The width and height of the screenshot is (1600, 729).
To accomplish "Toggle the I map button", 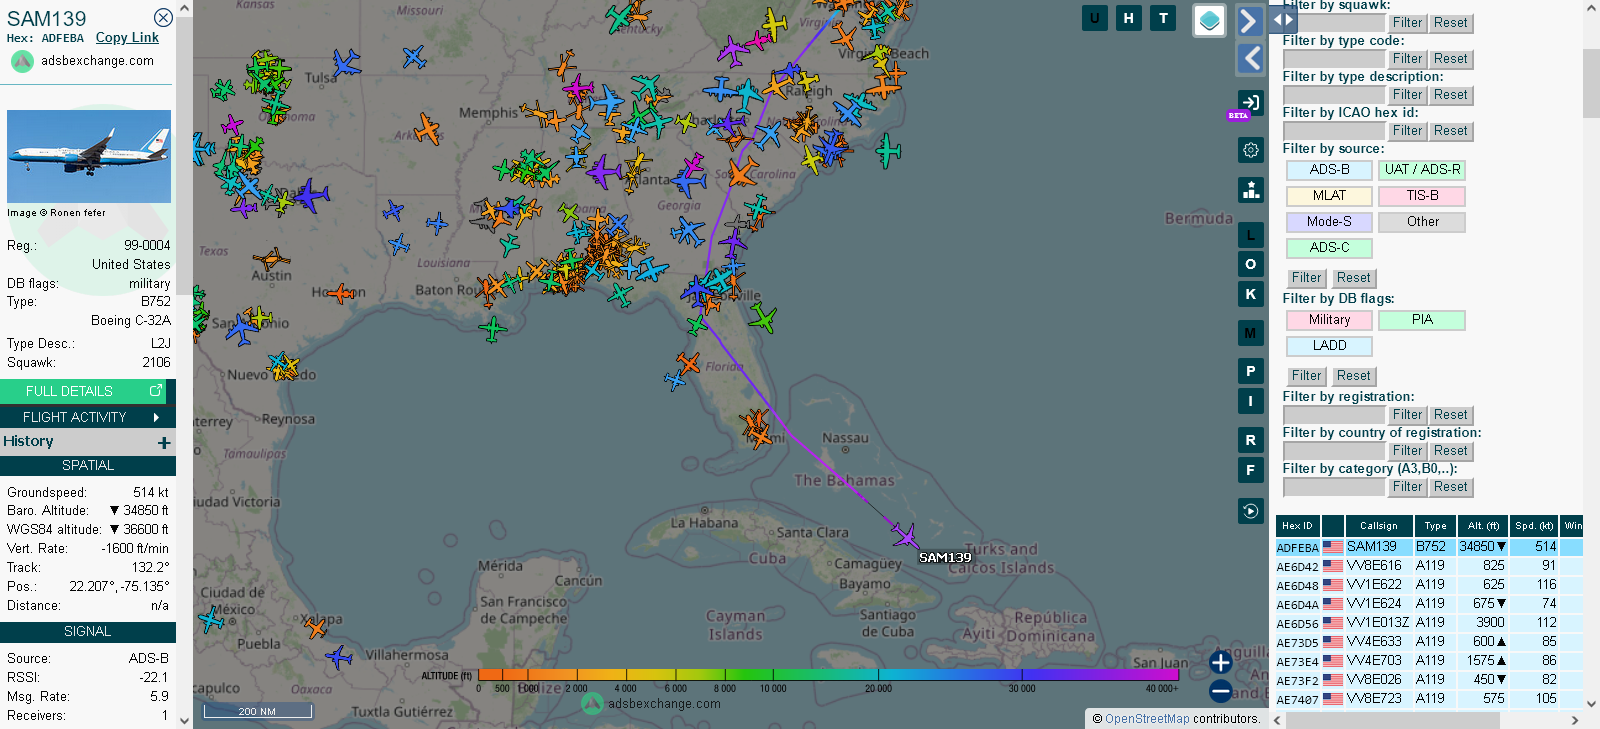I will click(1250, 401).
